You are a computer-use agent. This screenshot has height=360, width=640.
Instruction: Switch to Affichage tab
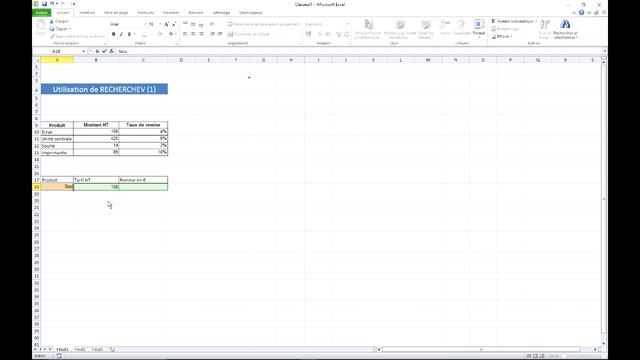(221, 13)
